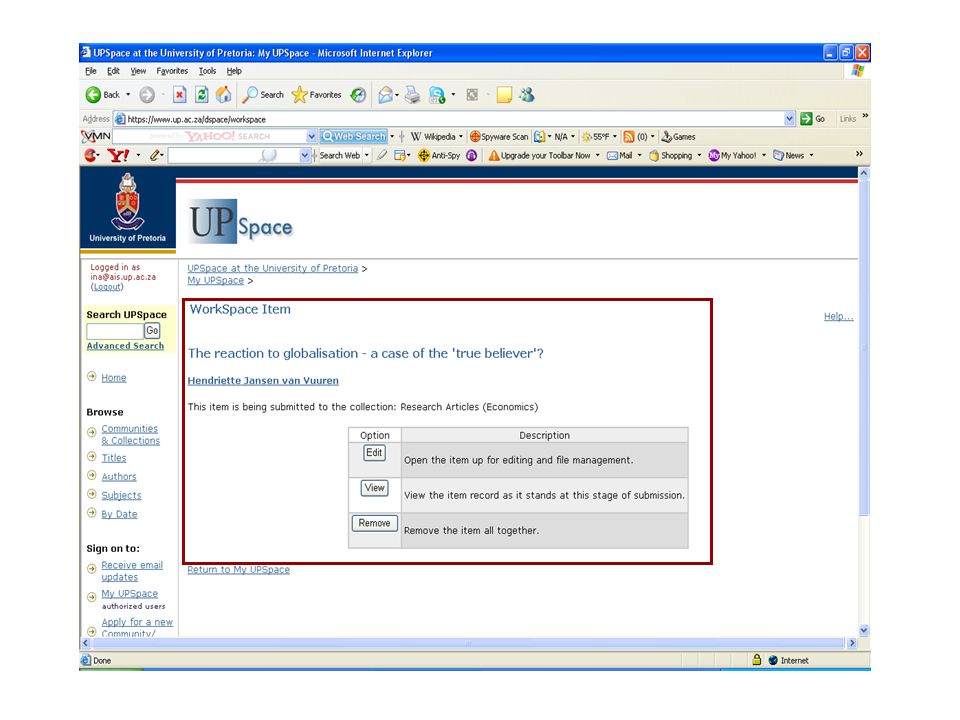
Task: Expand hidden Yahoo toolbar items chevron
Action: (x=859, y=154)
